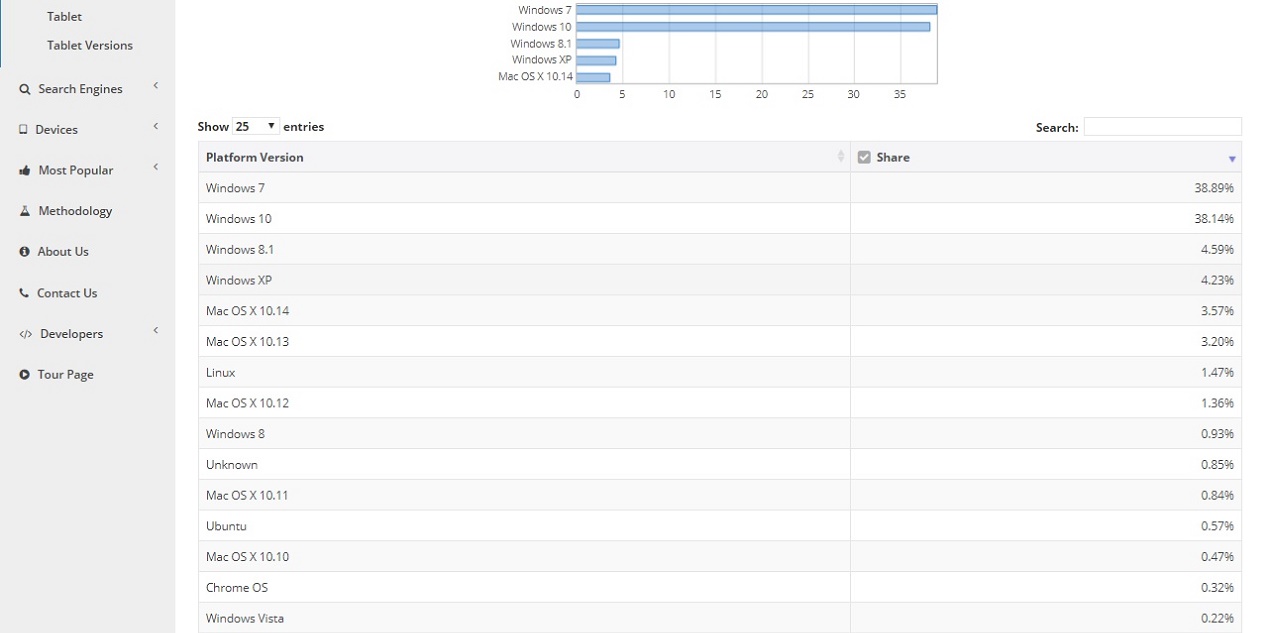Select the Windows Vista table row
The width and height of the screenshot is (1266, 633).
point(720,619)
